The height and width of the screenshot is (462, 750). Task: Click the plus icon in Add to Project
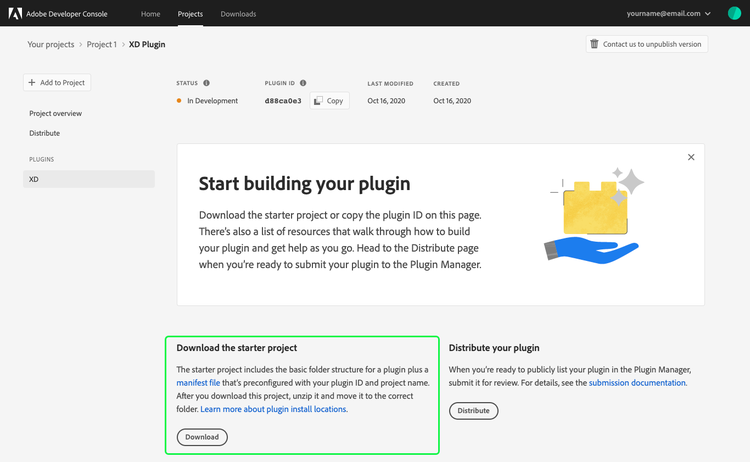click(x=32, y=82)
